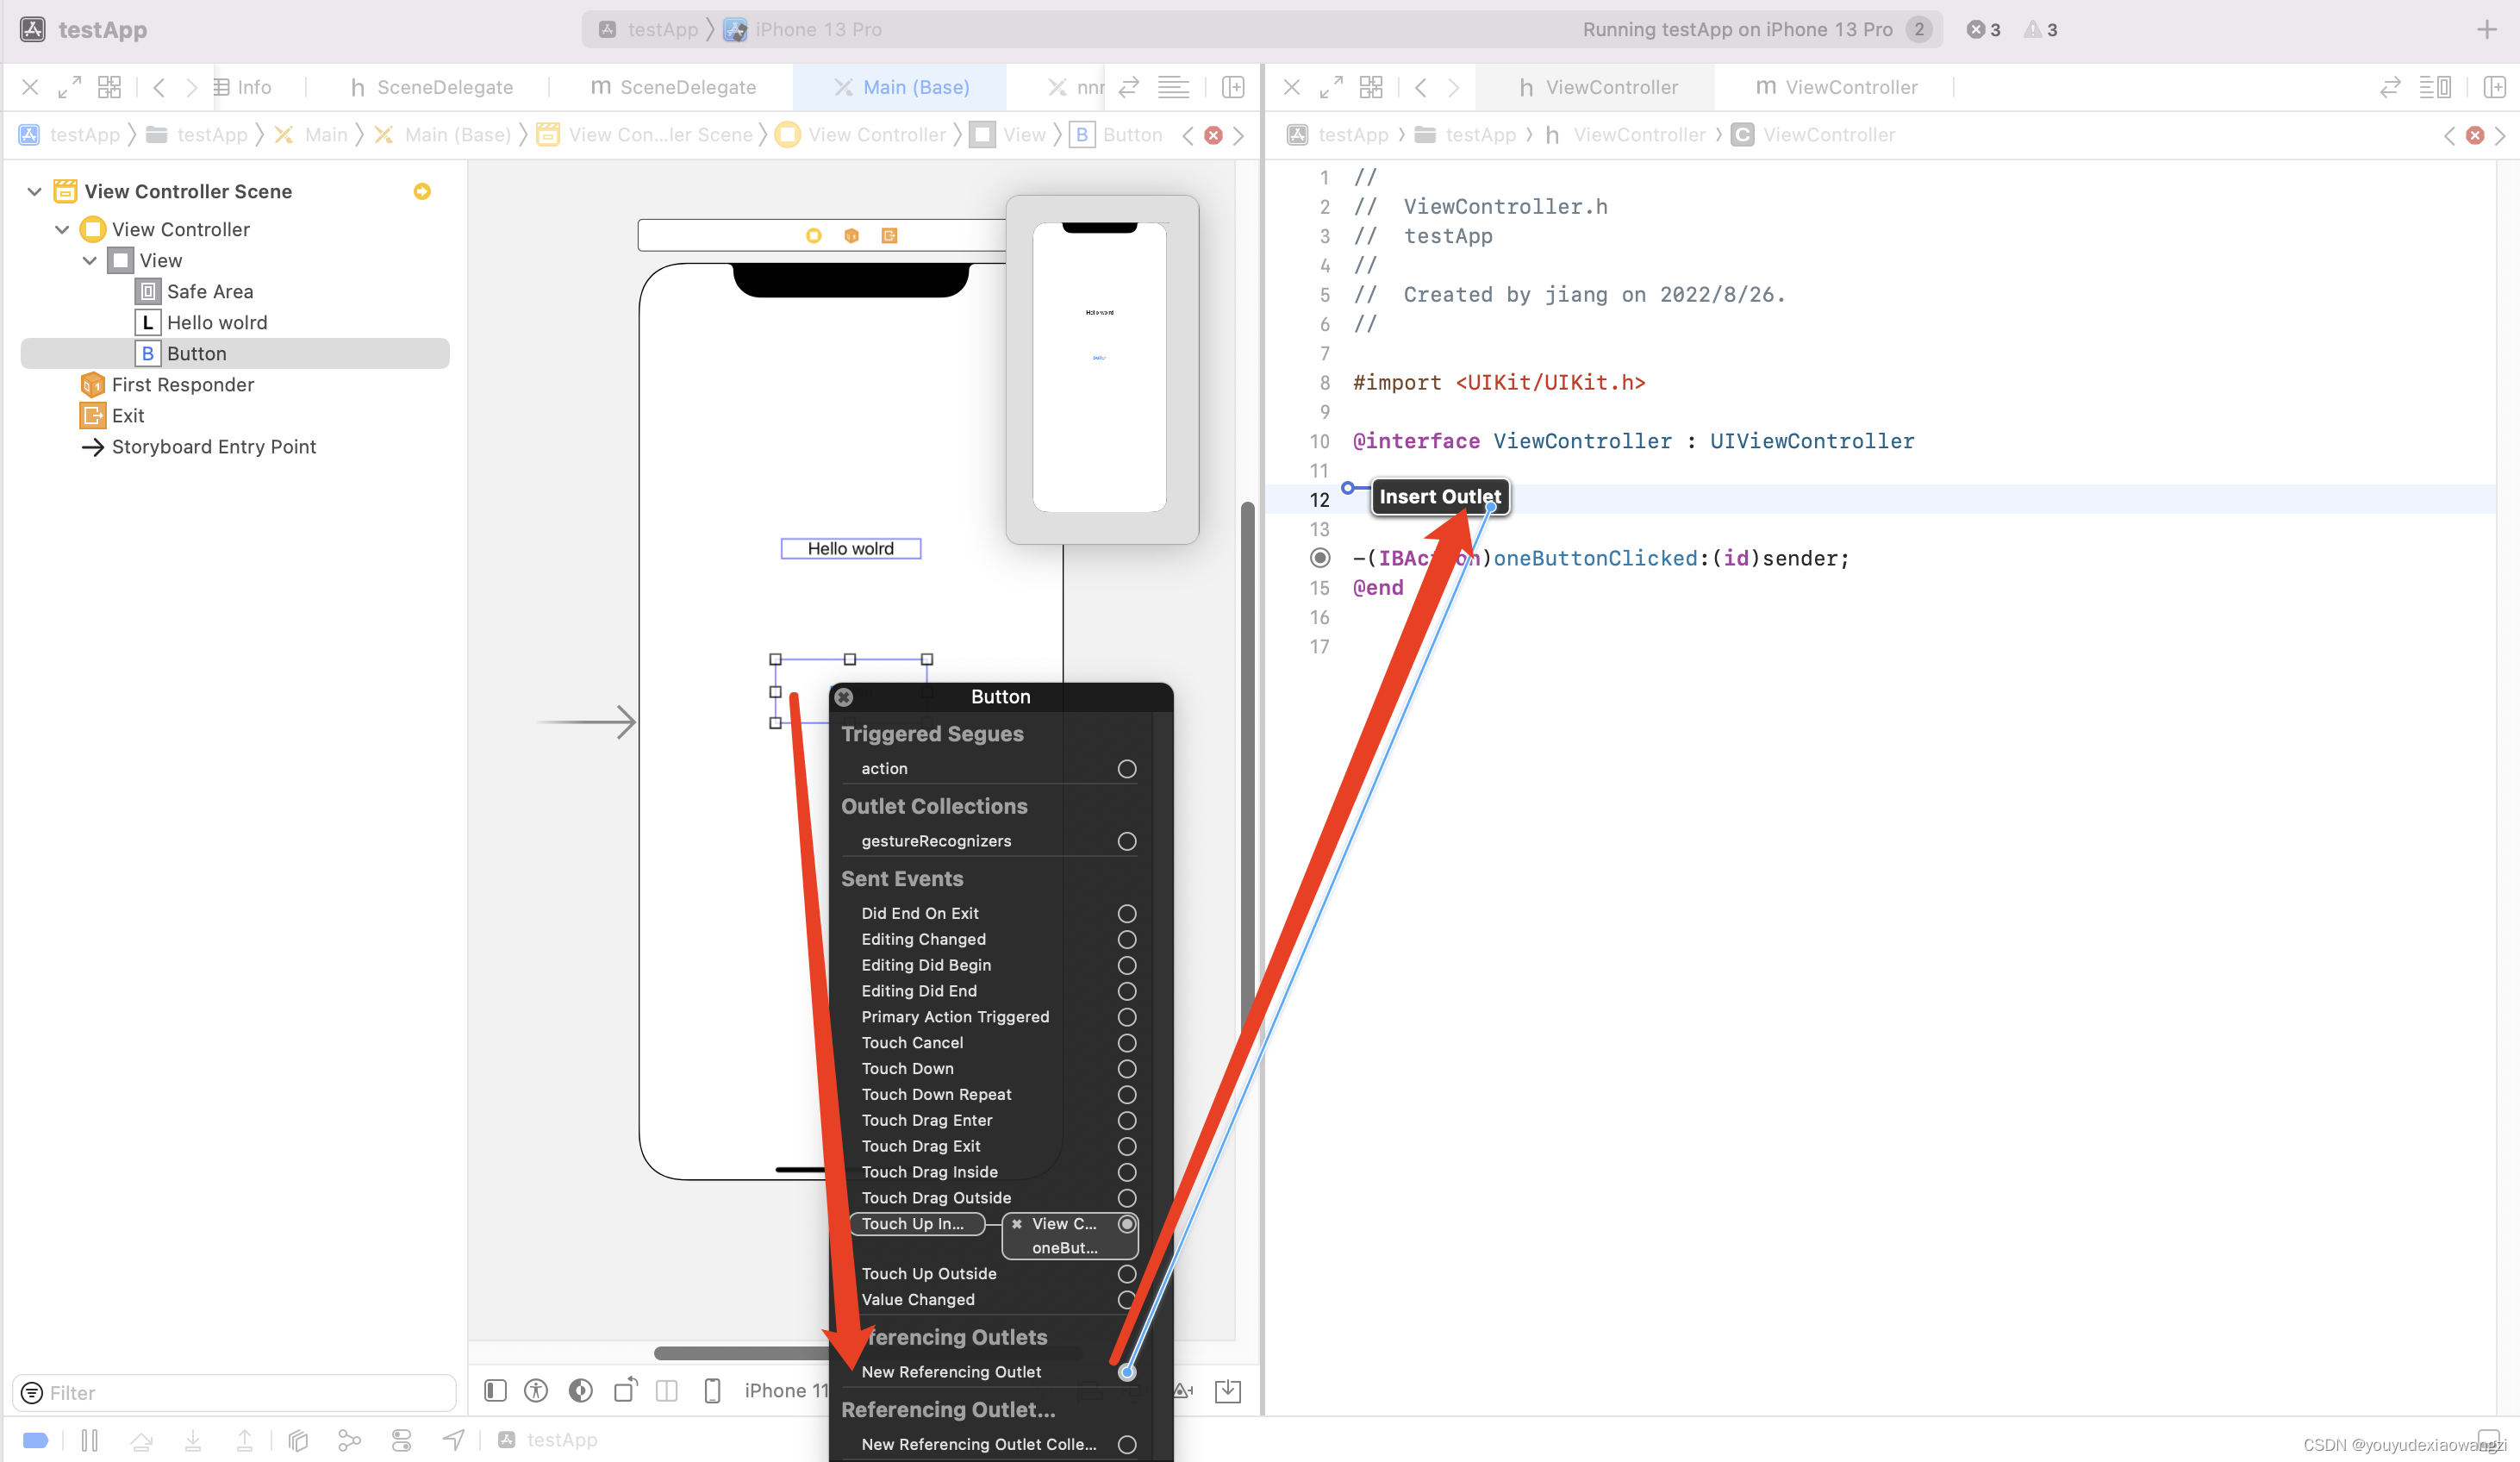
Task: Select Hello wolrd label in outline
Action: tap(217, 322)
